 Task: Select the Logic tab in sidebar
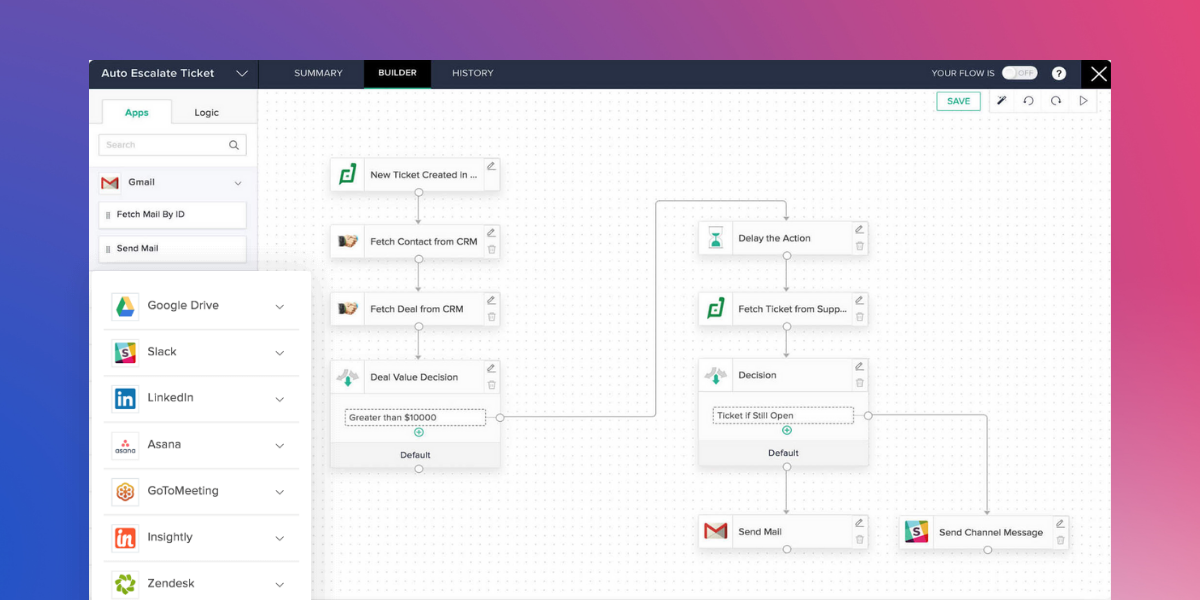206,112
